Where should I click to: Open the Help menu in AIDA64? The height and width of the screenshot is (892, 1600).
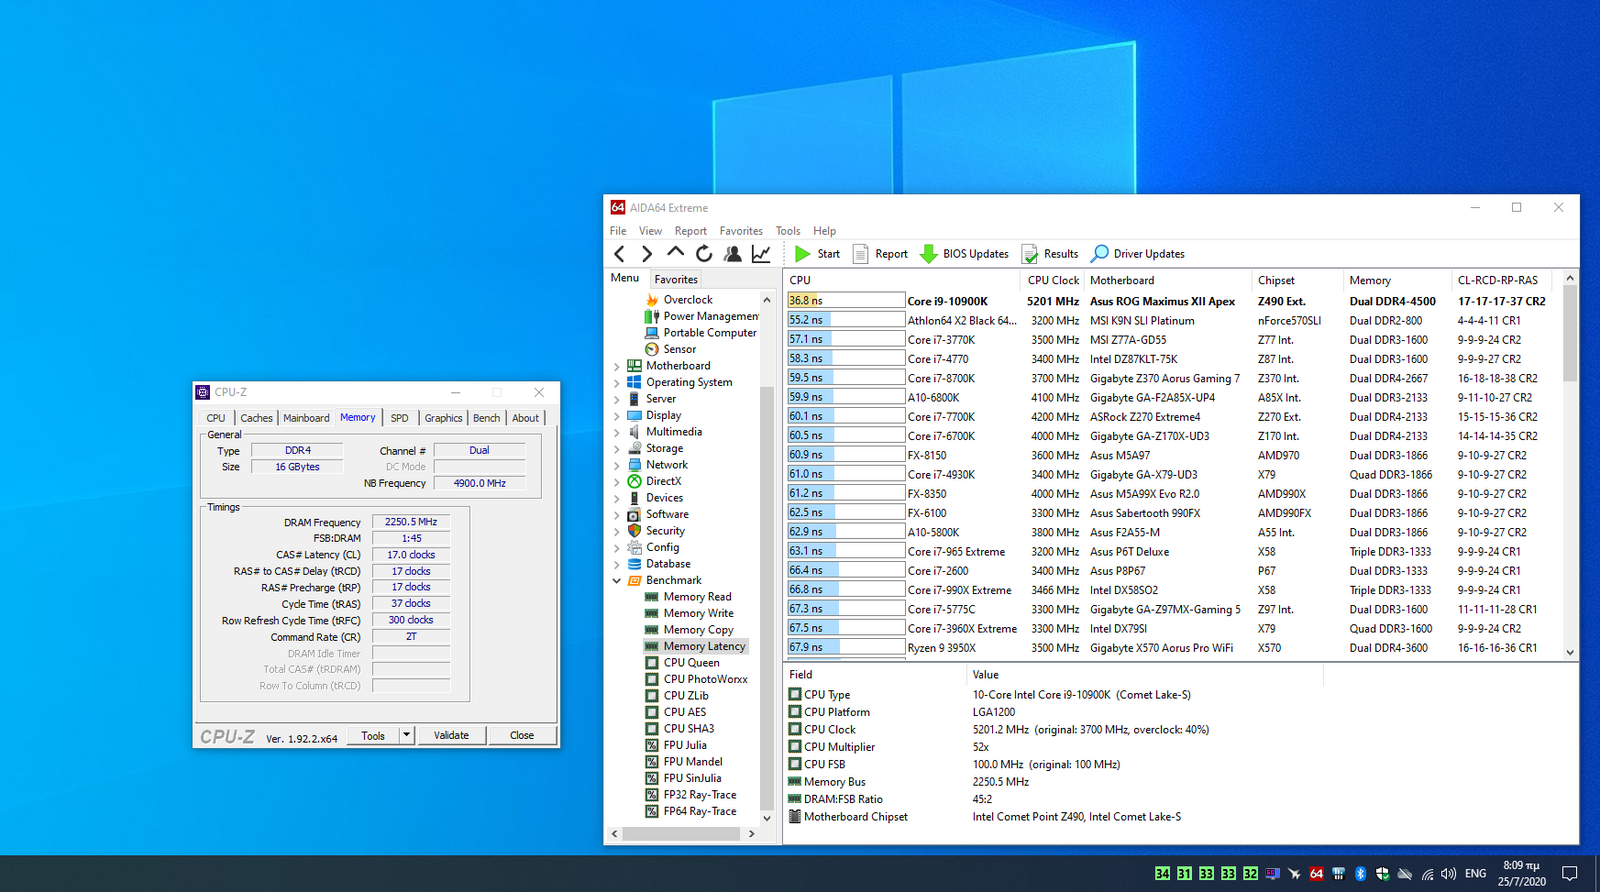click(824, 231)
